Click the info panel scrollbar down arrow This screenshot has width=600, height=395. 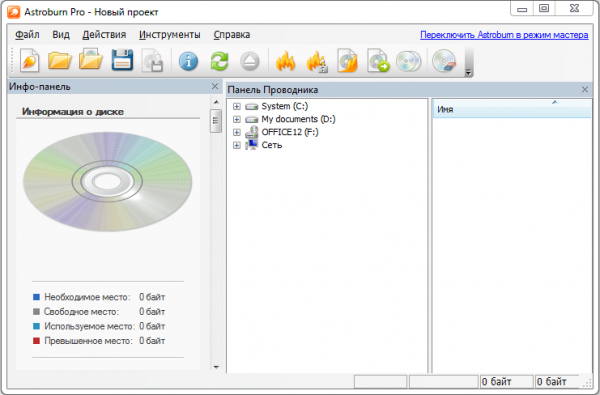click(216, 367)
